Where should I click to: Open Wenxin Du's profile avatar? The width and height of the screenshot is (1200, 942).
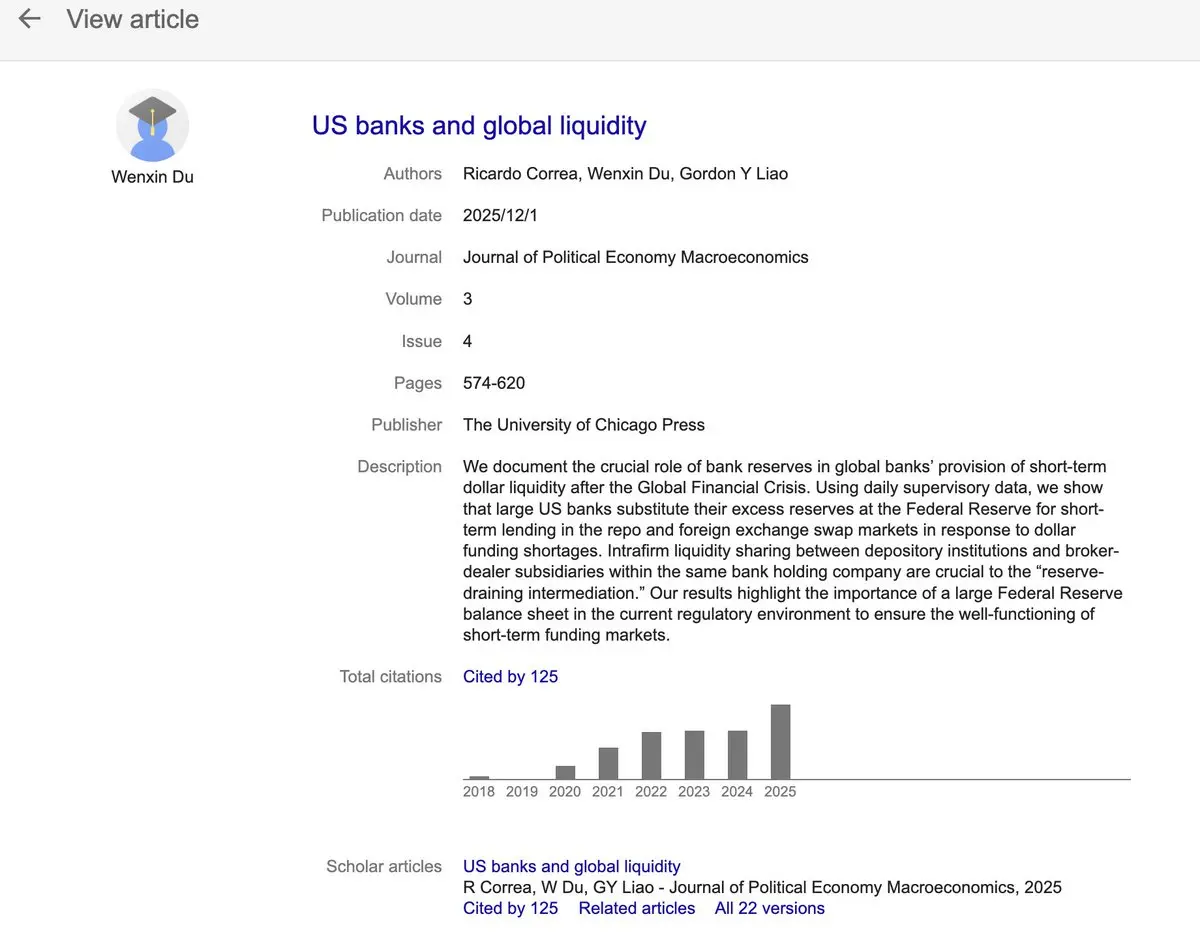pos(152,125)
